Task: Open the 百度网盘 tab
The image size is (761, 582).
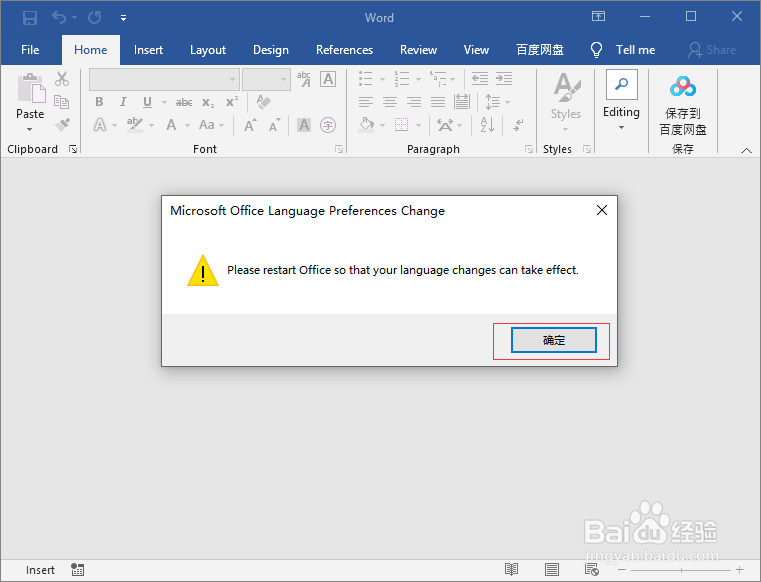Action: click(x=540, y=50)
